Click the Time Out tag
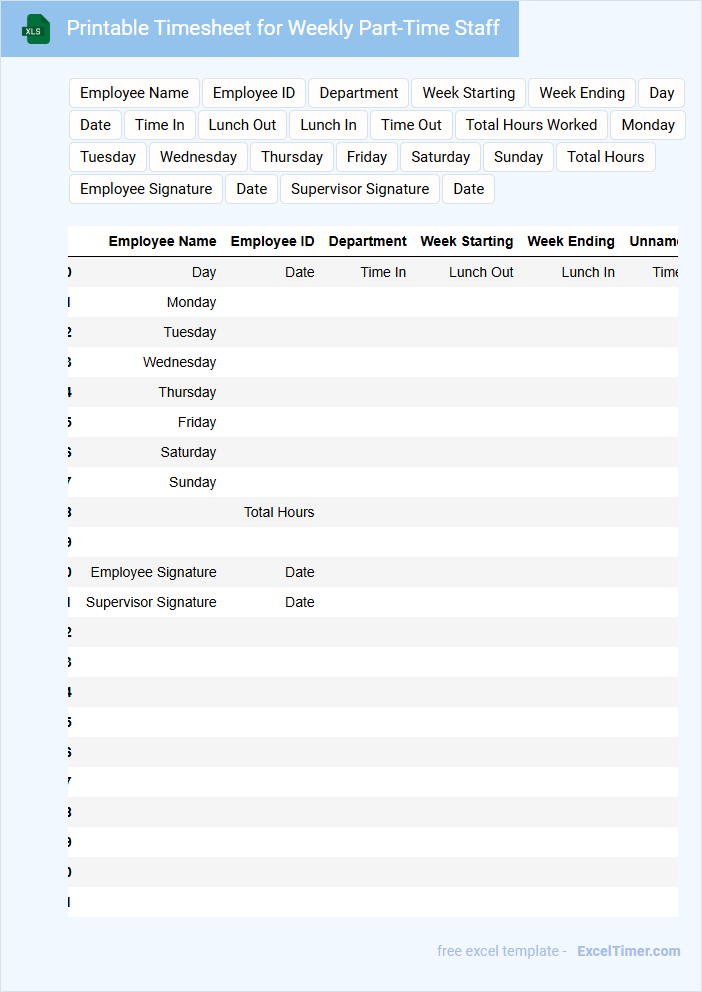This screenshot has width=702, height=992. pos(411,125)
